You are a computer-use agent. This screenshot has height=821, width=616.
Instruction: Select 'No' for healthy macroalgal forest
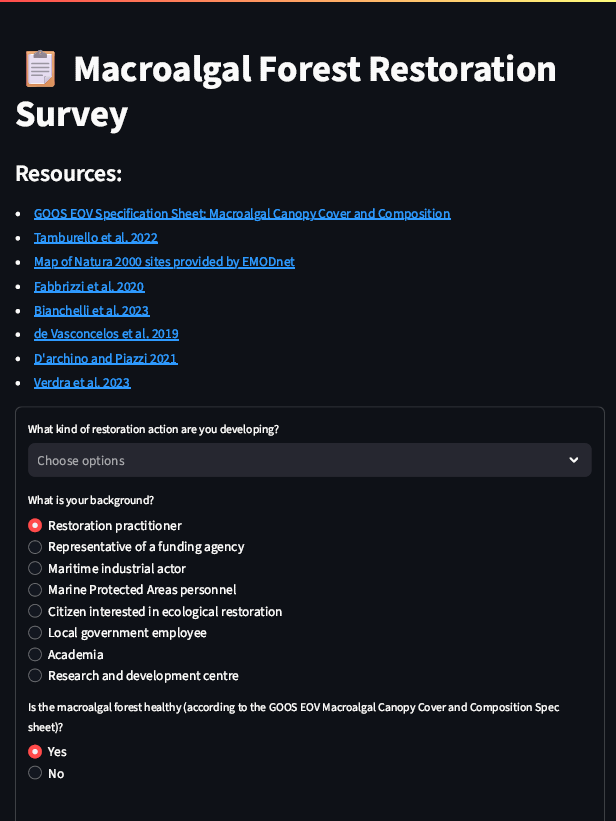coord(35,773)
